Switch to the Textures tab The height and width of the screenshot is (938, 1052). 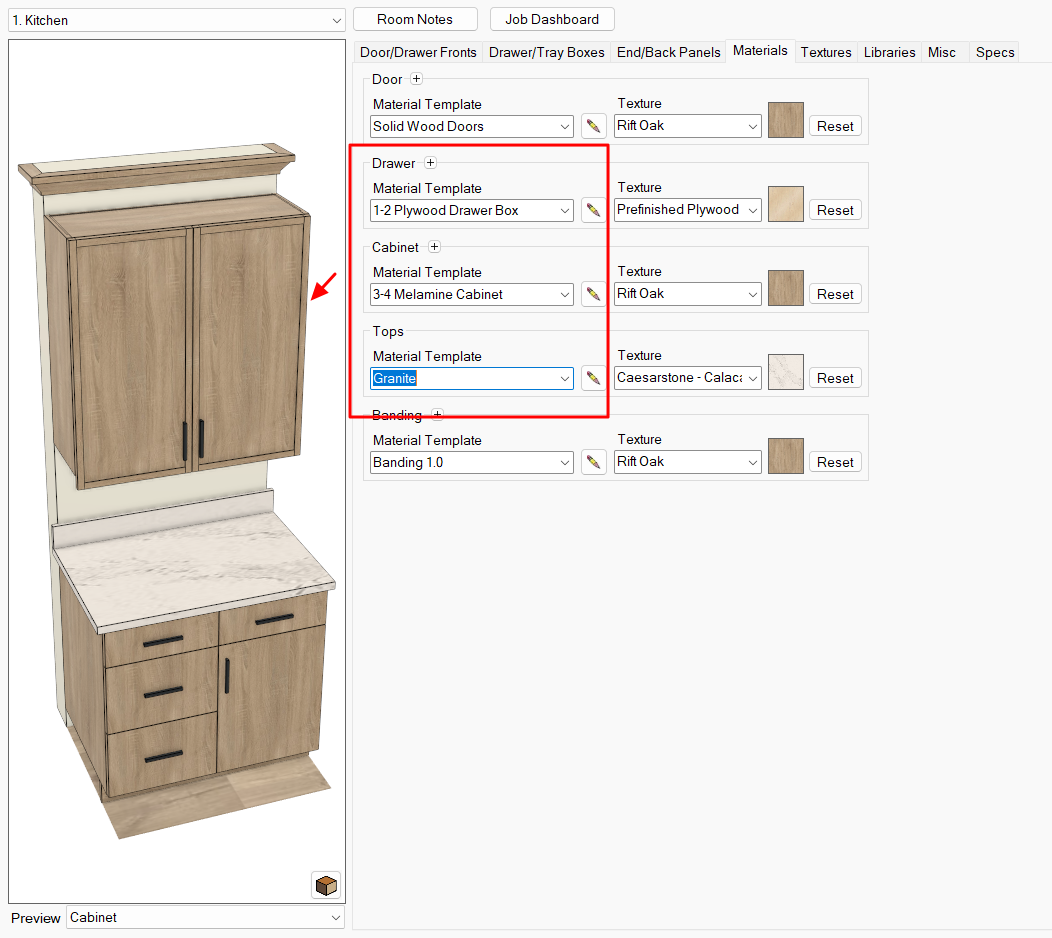point(826,52)
